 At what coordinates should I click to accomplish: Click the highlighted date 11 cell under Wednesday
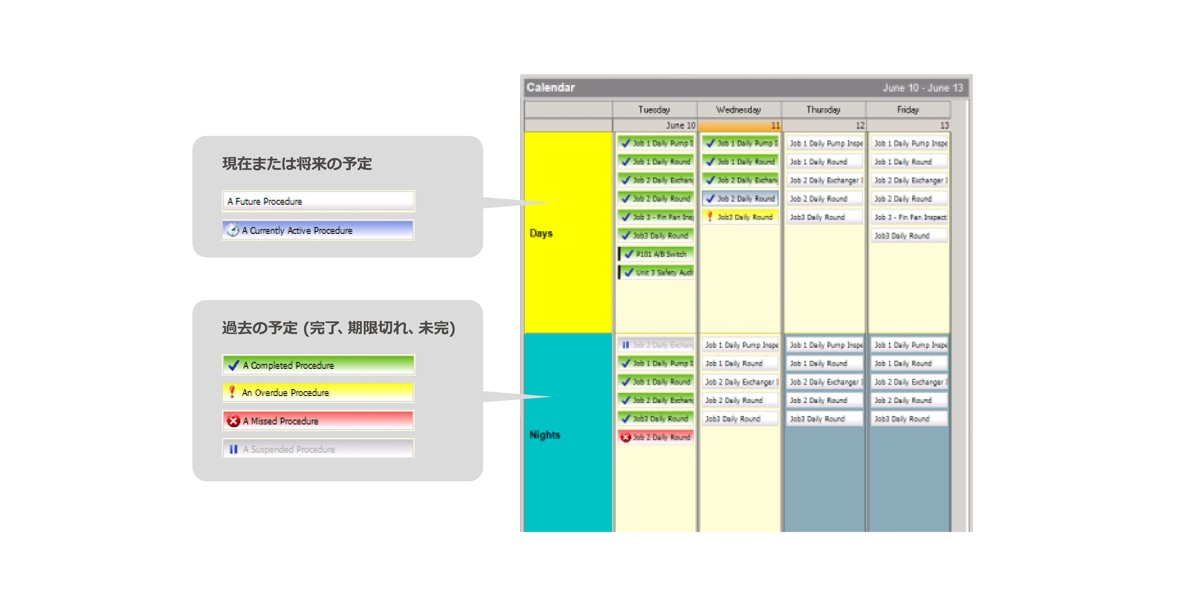739,126
